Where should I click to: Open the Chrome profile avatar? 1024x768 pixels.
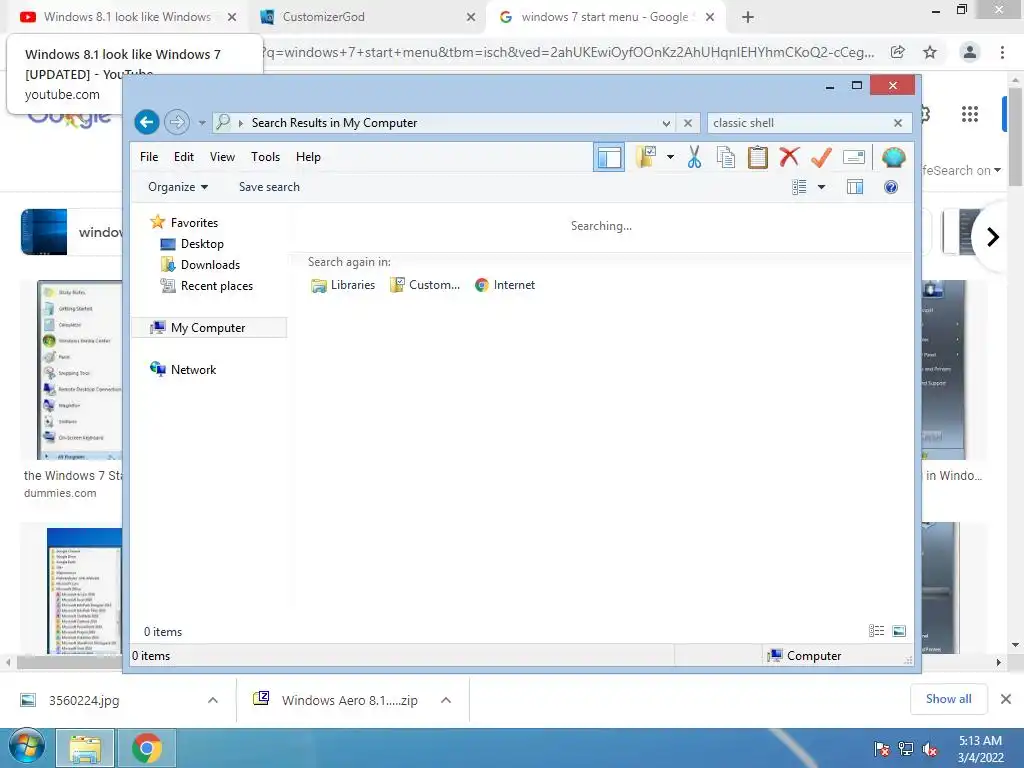(x=970, y=52)
